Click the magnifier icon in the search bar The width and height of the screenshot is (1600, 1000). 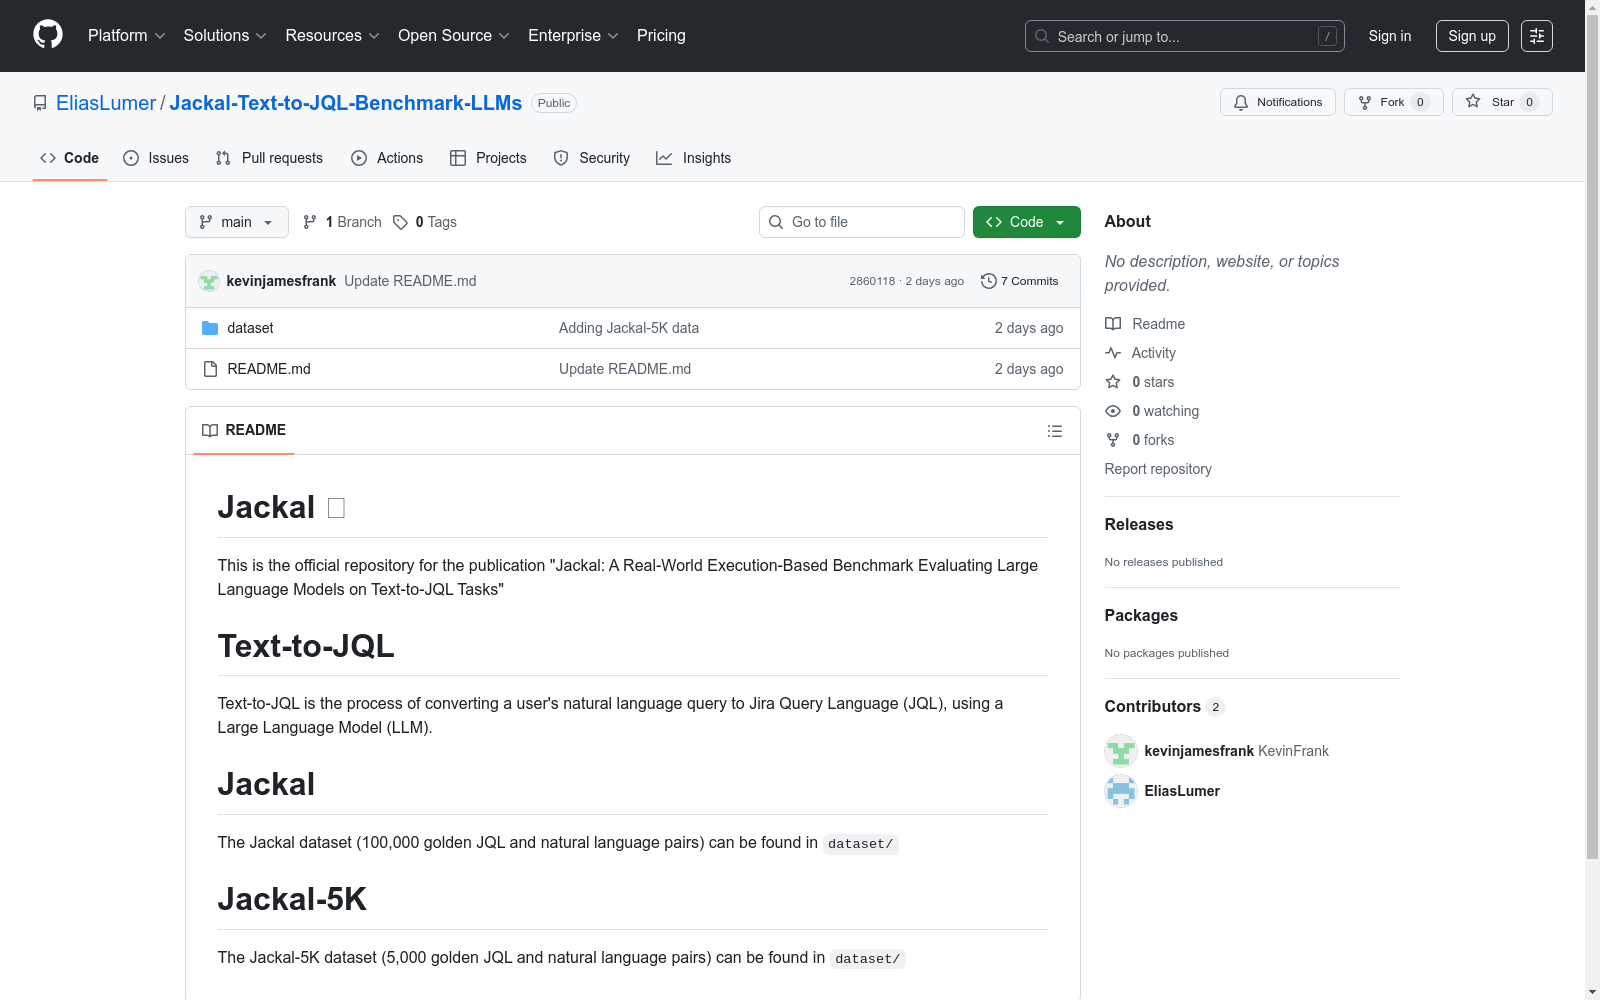point(1042,36)
